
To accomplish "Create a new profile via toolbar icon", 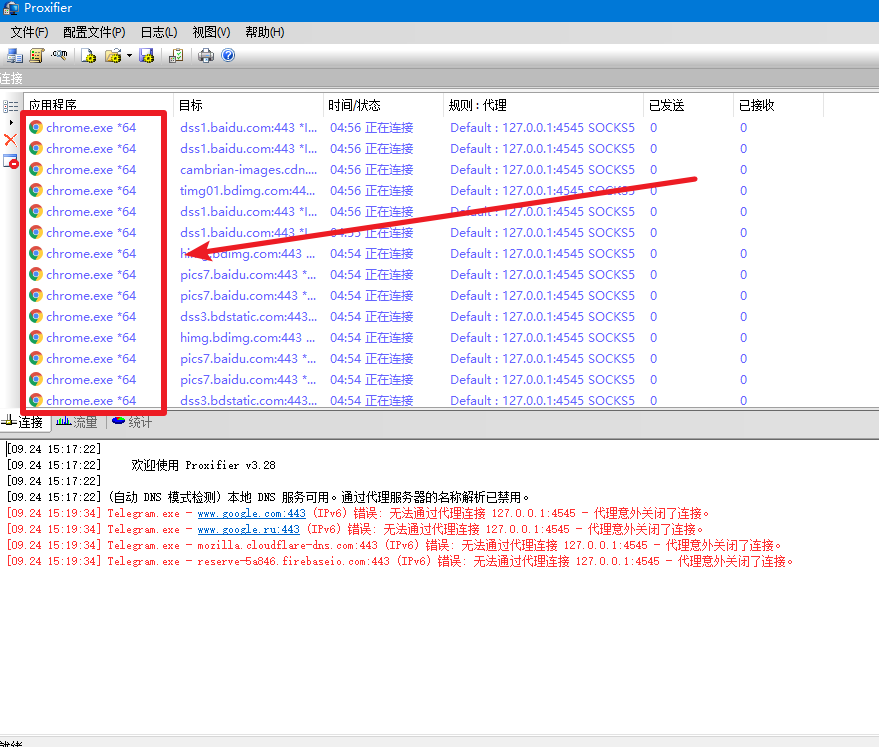I will pyautogui.click(x=89, y=55).
